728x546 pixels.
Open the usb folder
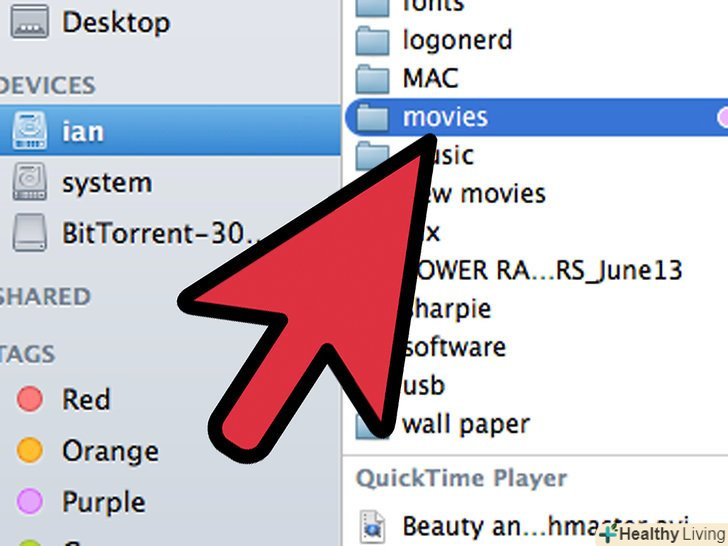424,386
